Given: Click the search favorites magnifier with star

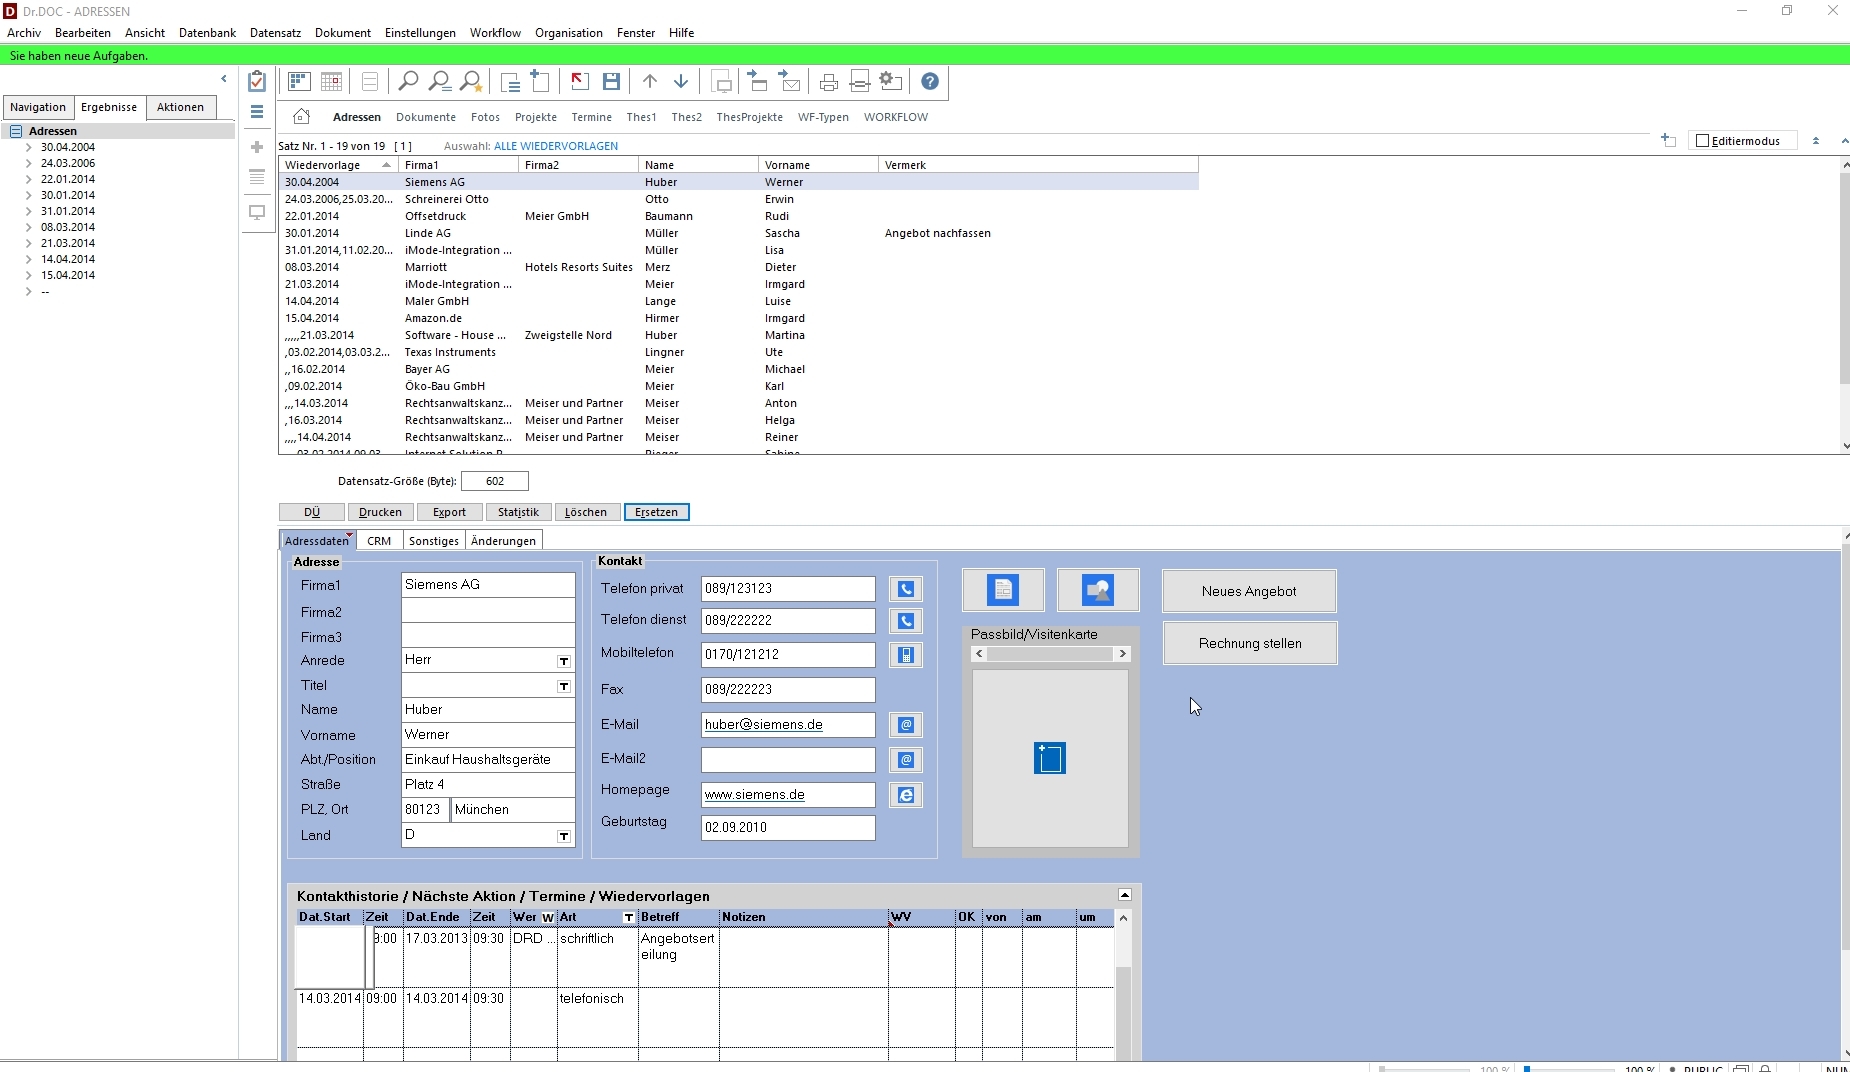Looking at the screenshot, I should [471, 82].
